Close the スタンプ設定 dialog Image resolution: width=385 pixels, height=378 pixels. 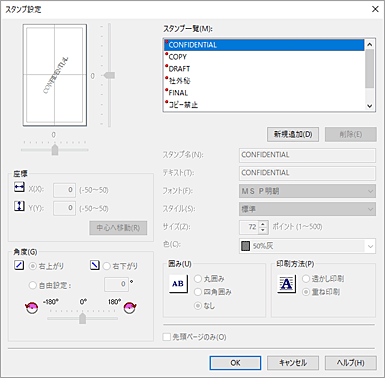point(375,9)
